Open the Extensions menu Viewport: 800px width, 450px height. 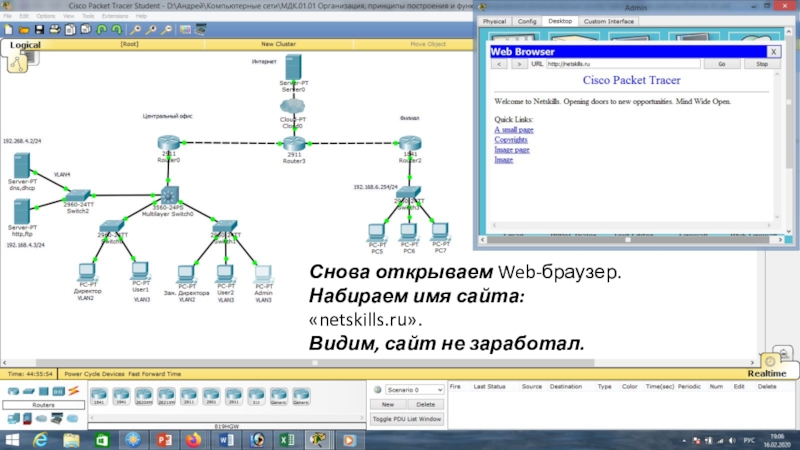pos(115,16)
